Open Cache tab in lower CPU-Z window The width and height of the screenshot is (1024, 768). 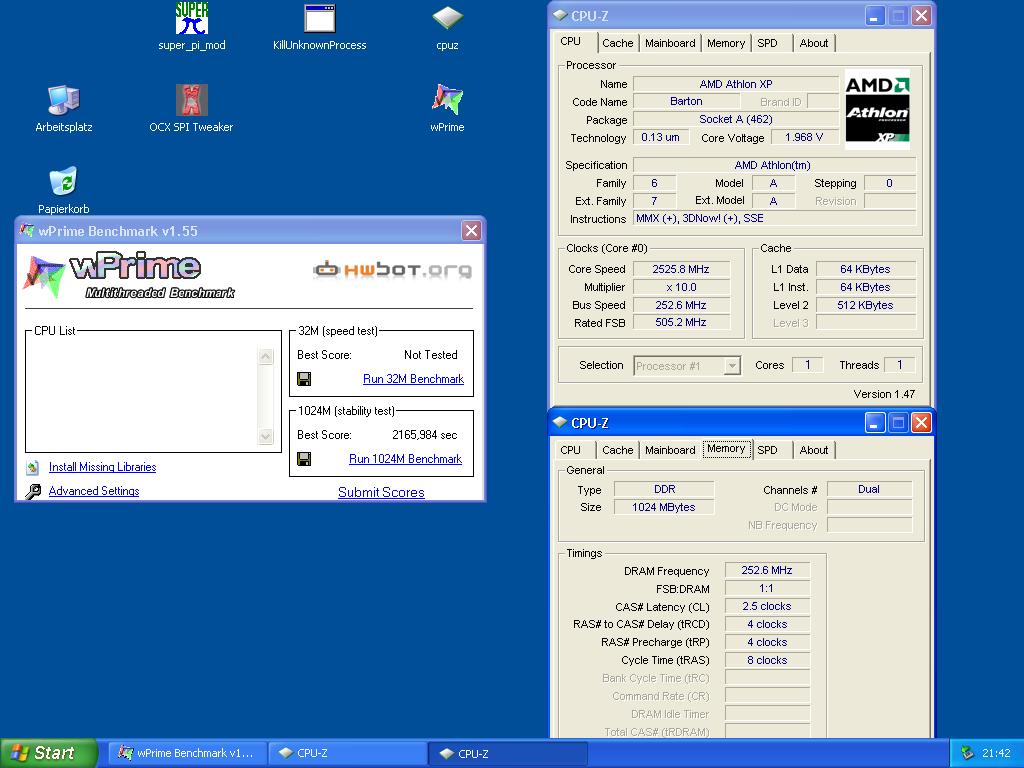617,450
